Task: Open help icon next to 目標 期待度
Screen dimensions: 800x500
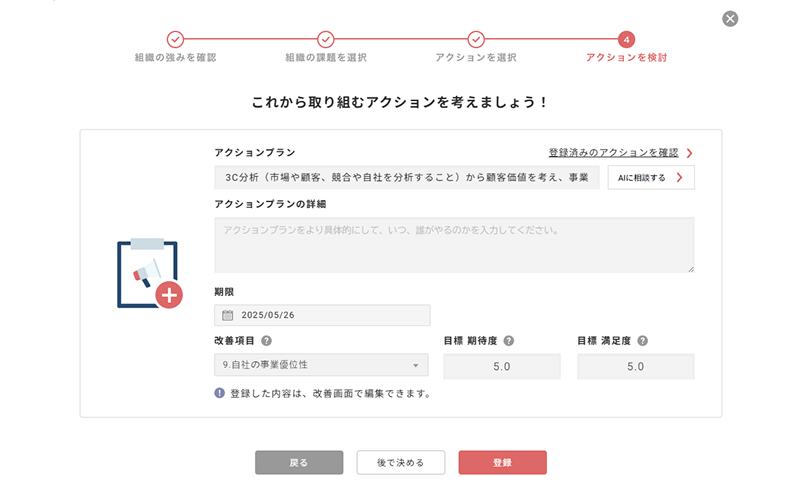Action: point(509,341)
